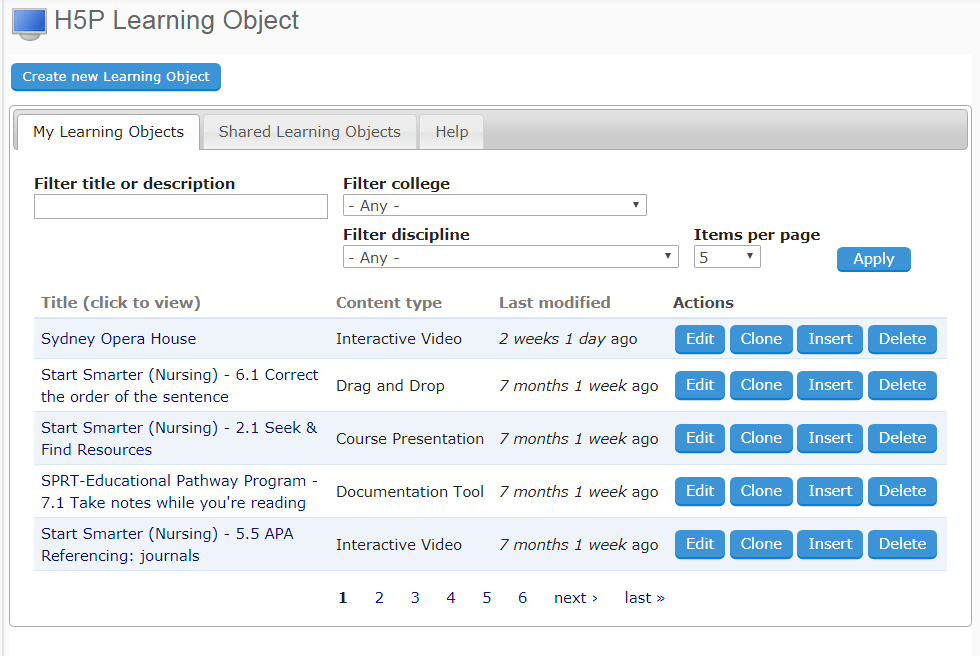Open Sydney Opera House learning object
Viewport: 980px width, 656px height.
118,339
